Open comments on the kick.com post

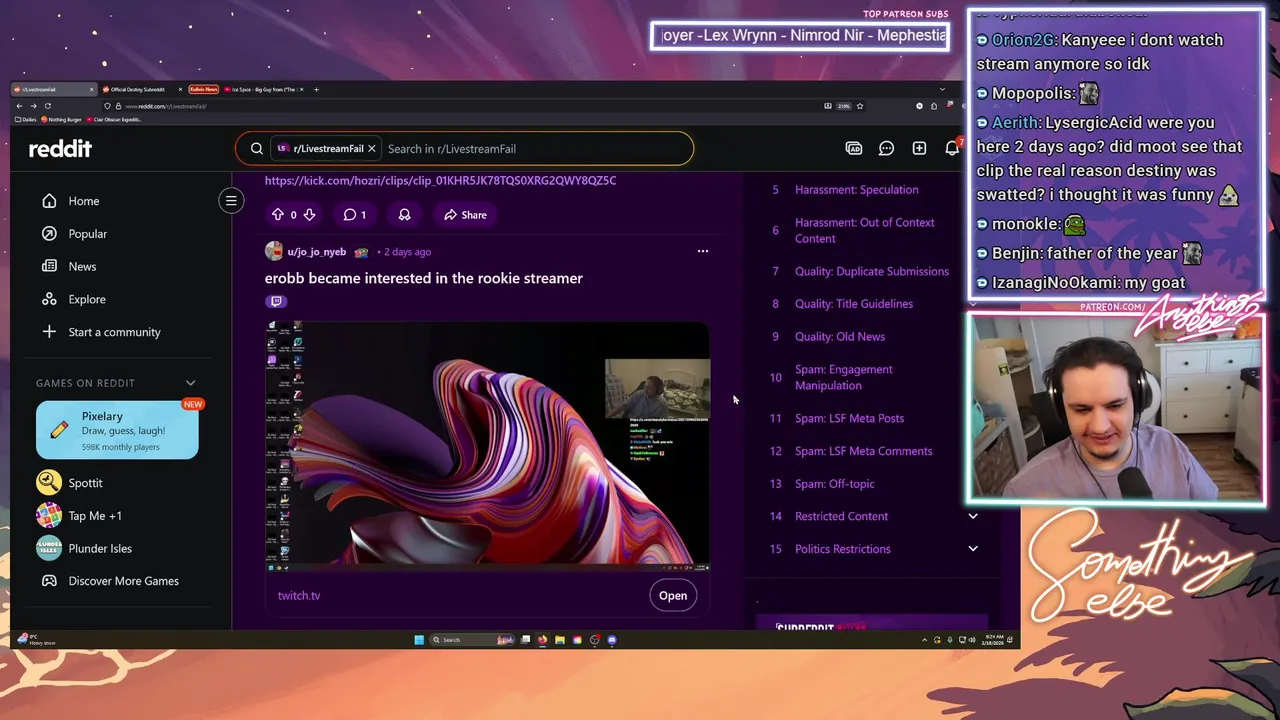click(x=354, y=215)
